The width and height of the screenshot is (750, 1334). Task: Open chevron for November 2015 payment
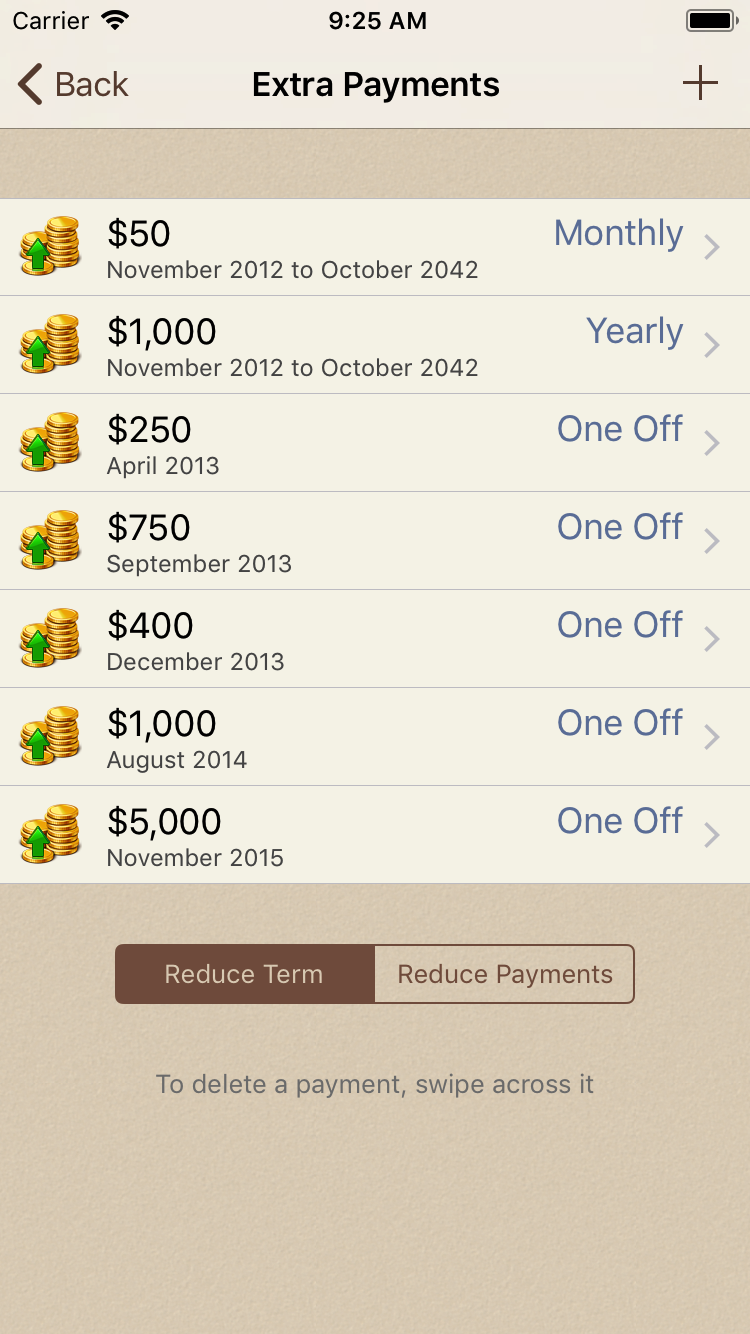(712, 835)
